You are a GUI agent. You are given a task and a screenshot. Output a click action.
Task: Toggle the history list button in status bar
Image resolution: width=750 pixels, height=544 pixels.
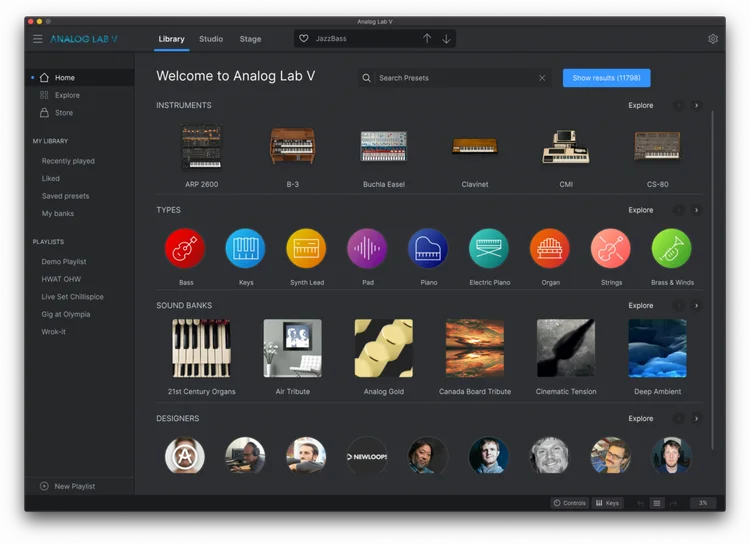pos(656,503)
